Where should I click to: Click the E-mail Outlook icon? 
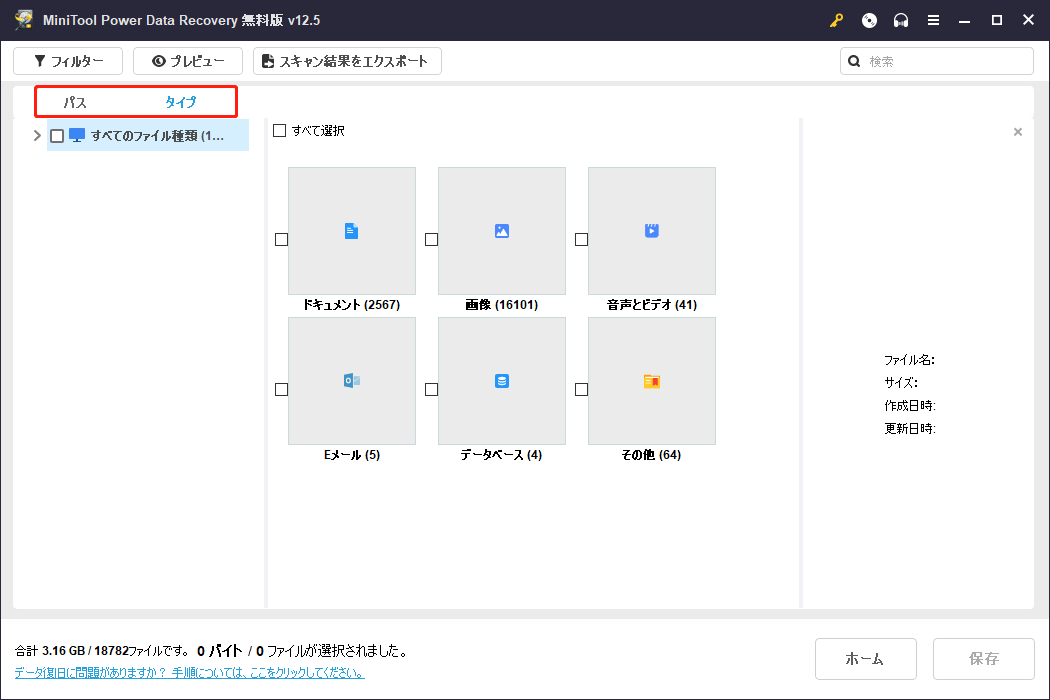(352, 380)
